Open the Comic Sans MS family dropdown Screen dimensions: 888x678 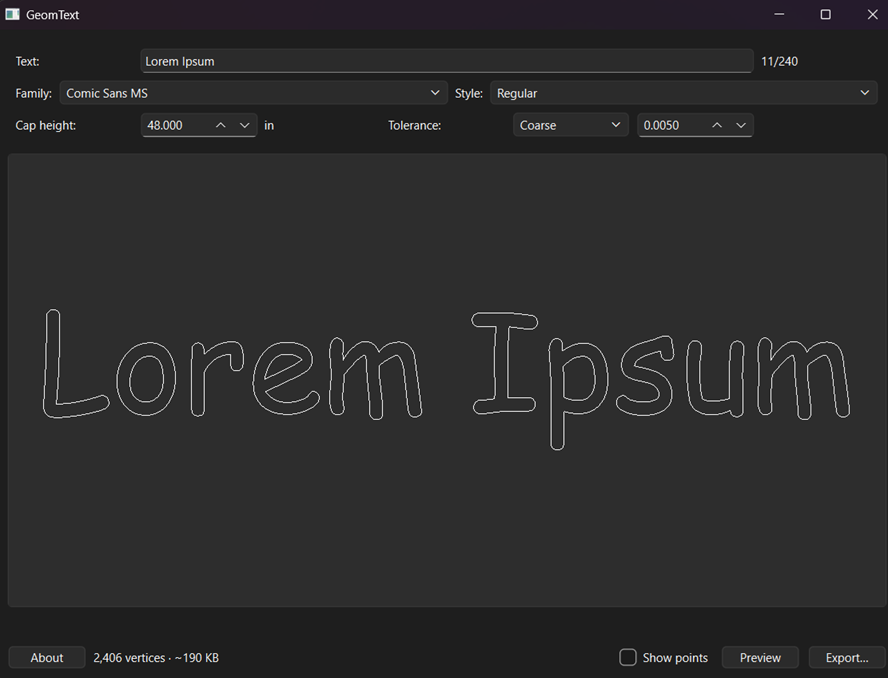tap(254, 93)
